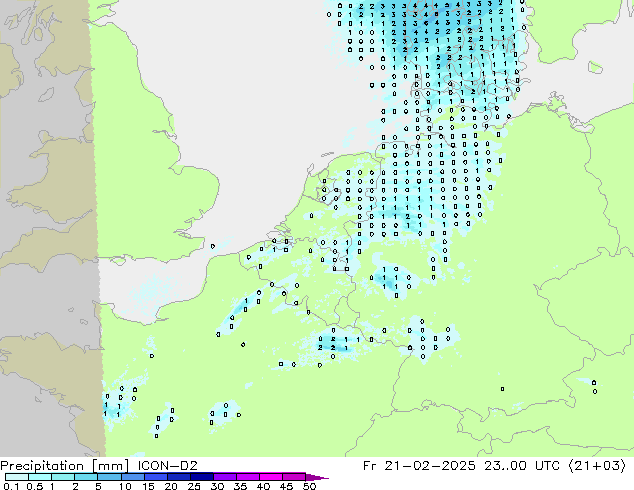Select the 40–45 mm magenta legend swatch

(271, 477)
